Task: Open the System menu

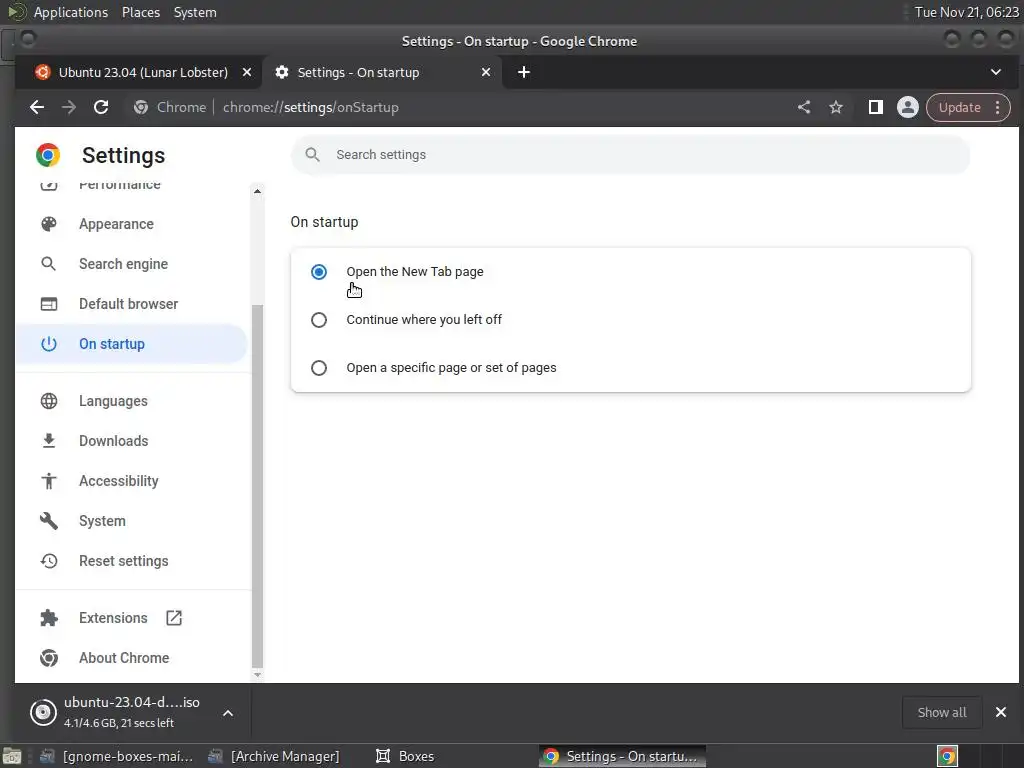Action: tap(195, 12)
